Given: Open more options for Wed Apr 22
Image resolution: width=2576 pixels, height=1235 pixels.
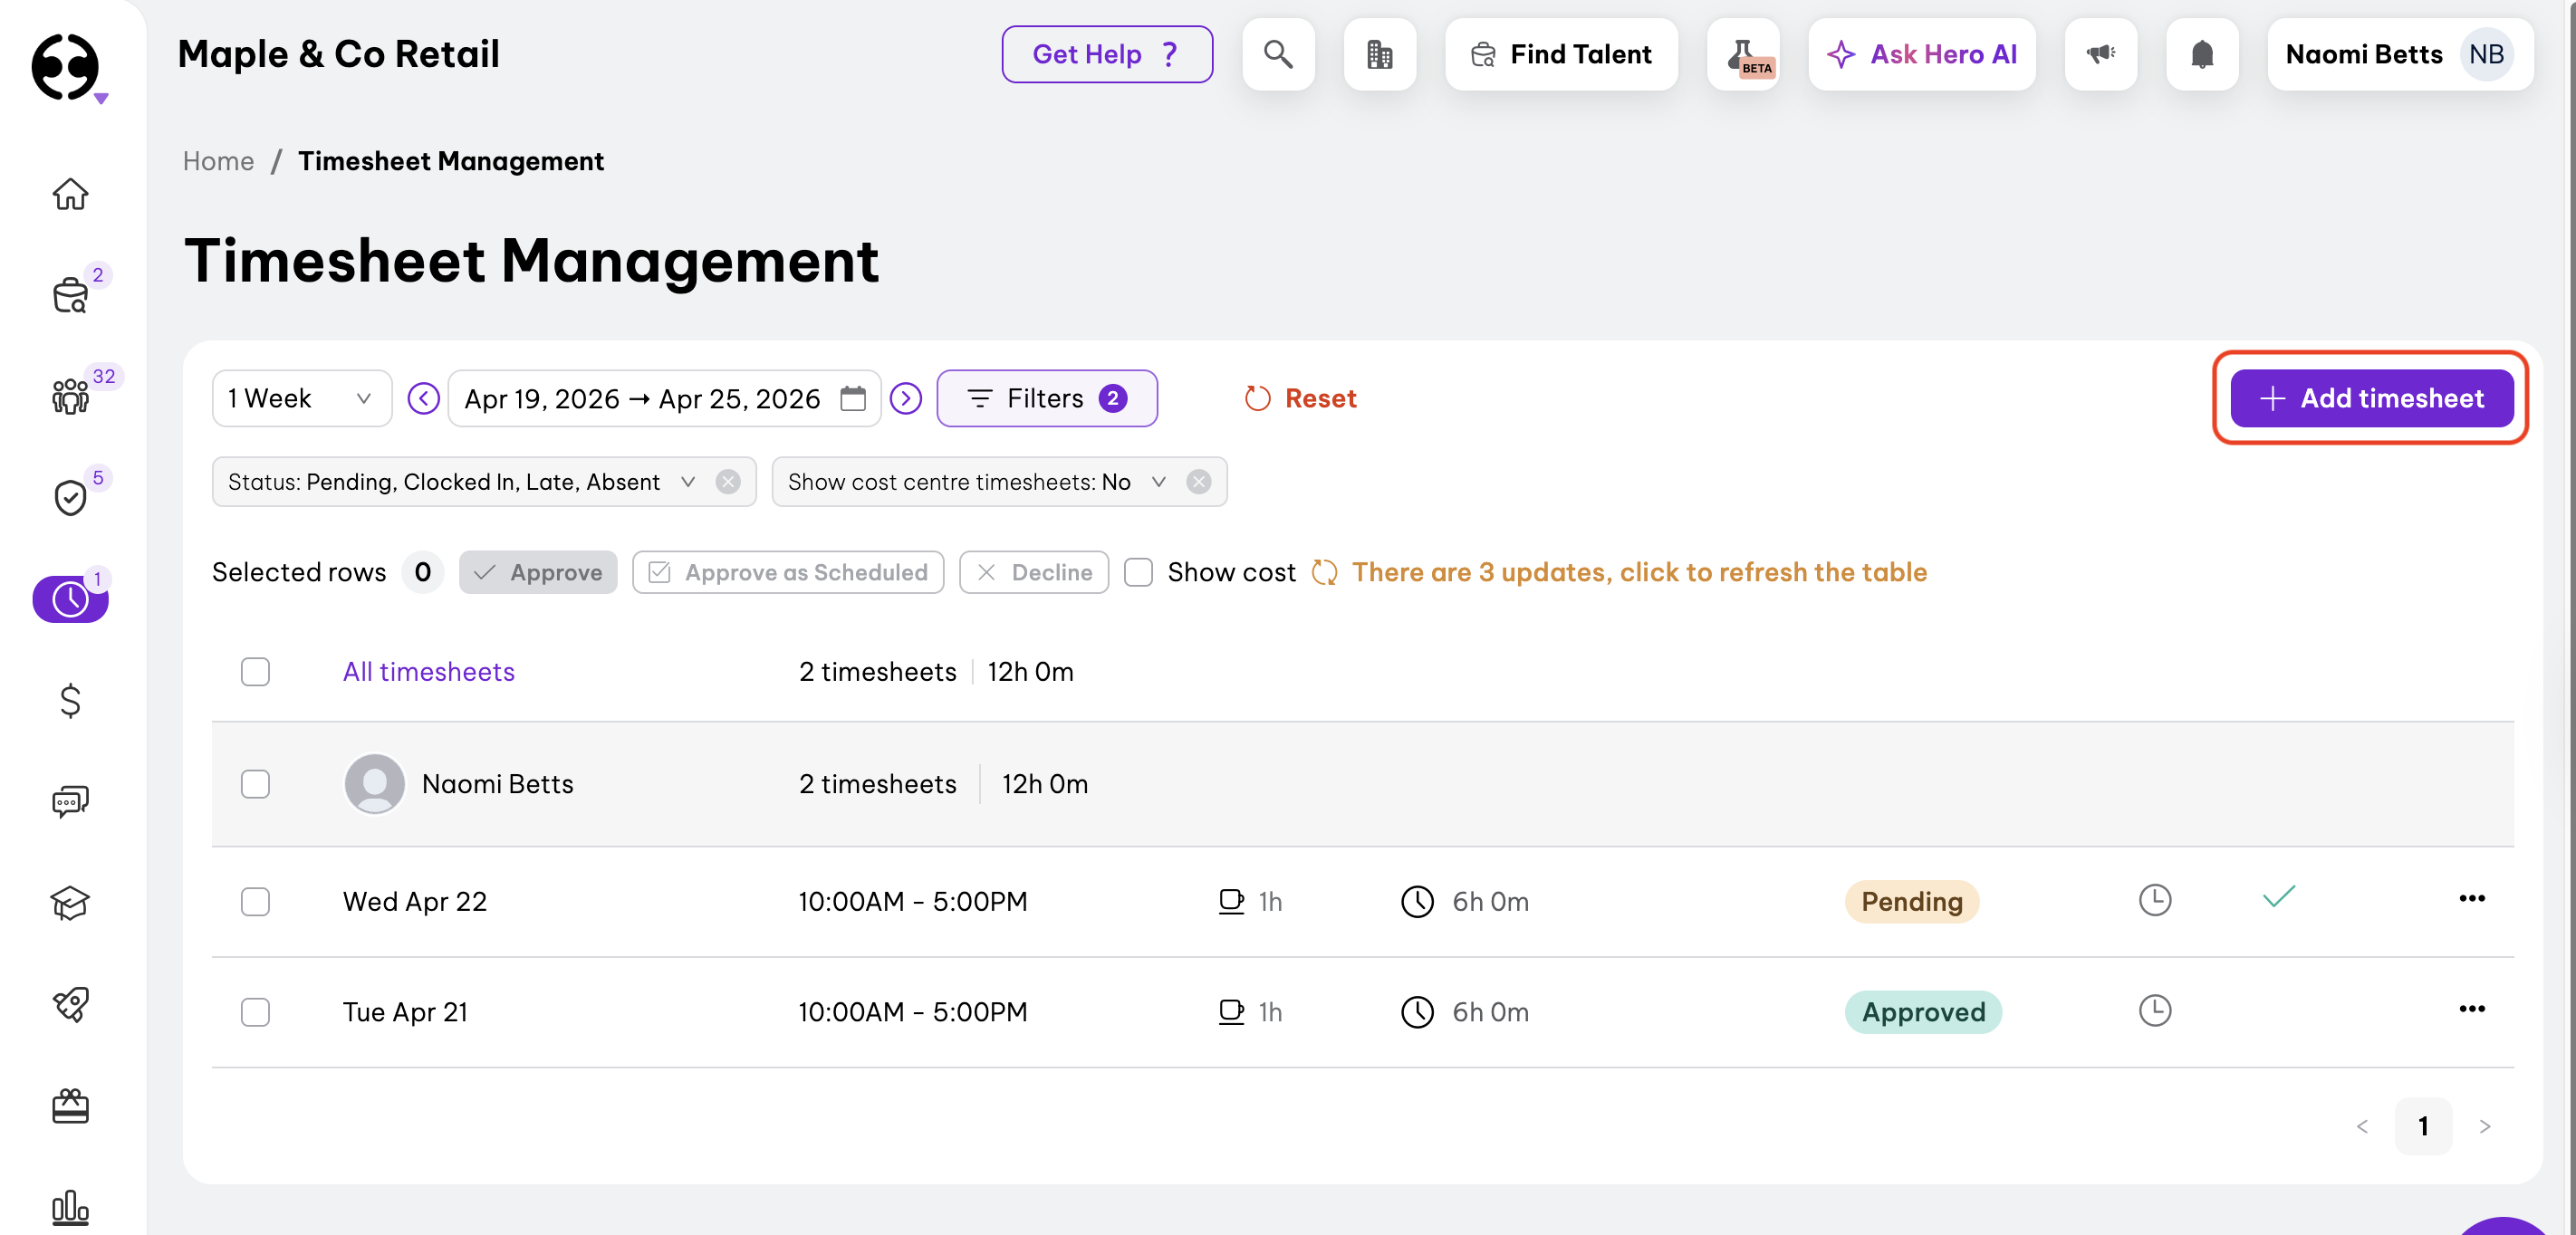Looking at the screenshot, I should 2471,898.
